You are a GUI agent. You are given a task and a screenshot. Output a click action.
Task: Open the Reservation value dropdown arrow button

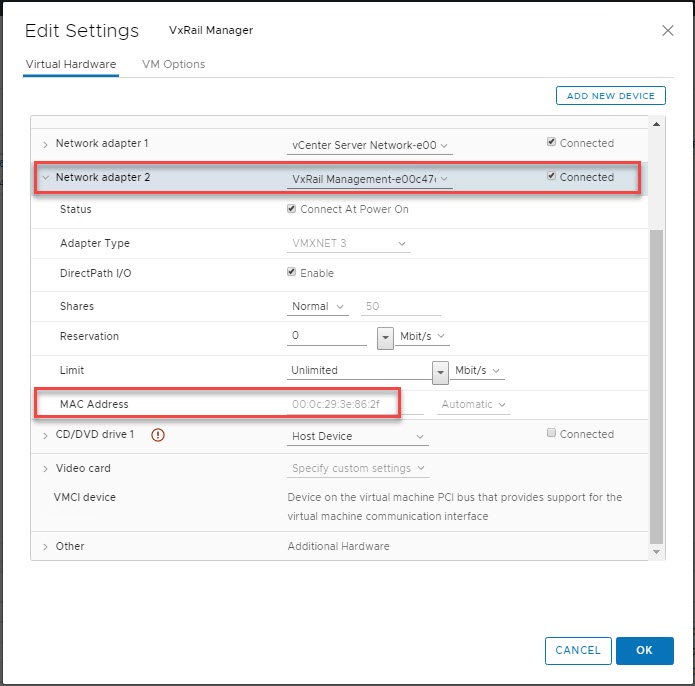click(385, 338)
